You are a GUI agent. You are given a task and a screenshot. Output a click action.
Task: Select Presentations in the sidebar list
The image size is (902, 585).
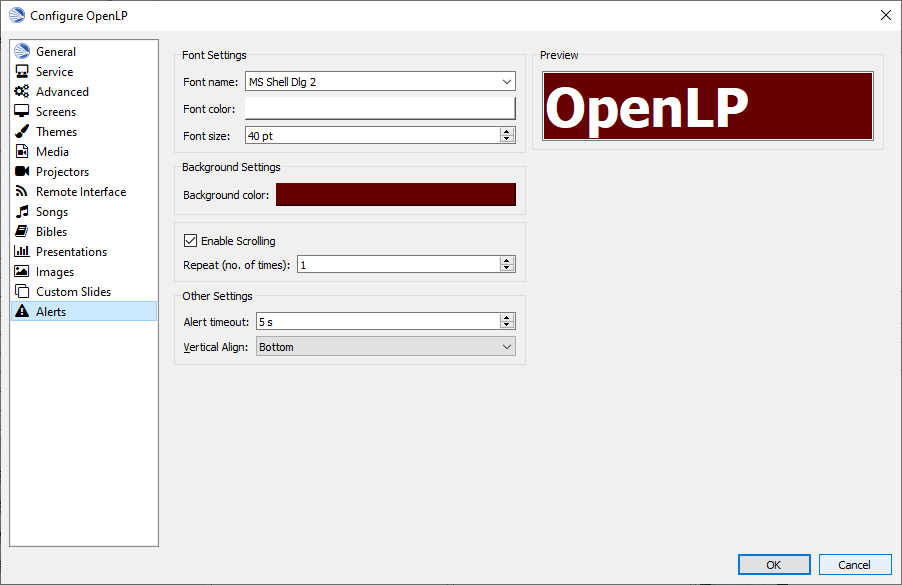pyautogui.click(x=83, y=251)
